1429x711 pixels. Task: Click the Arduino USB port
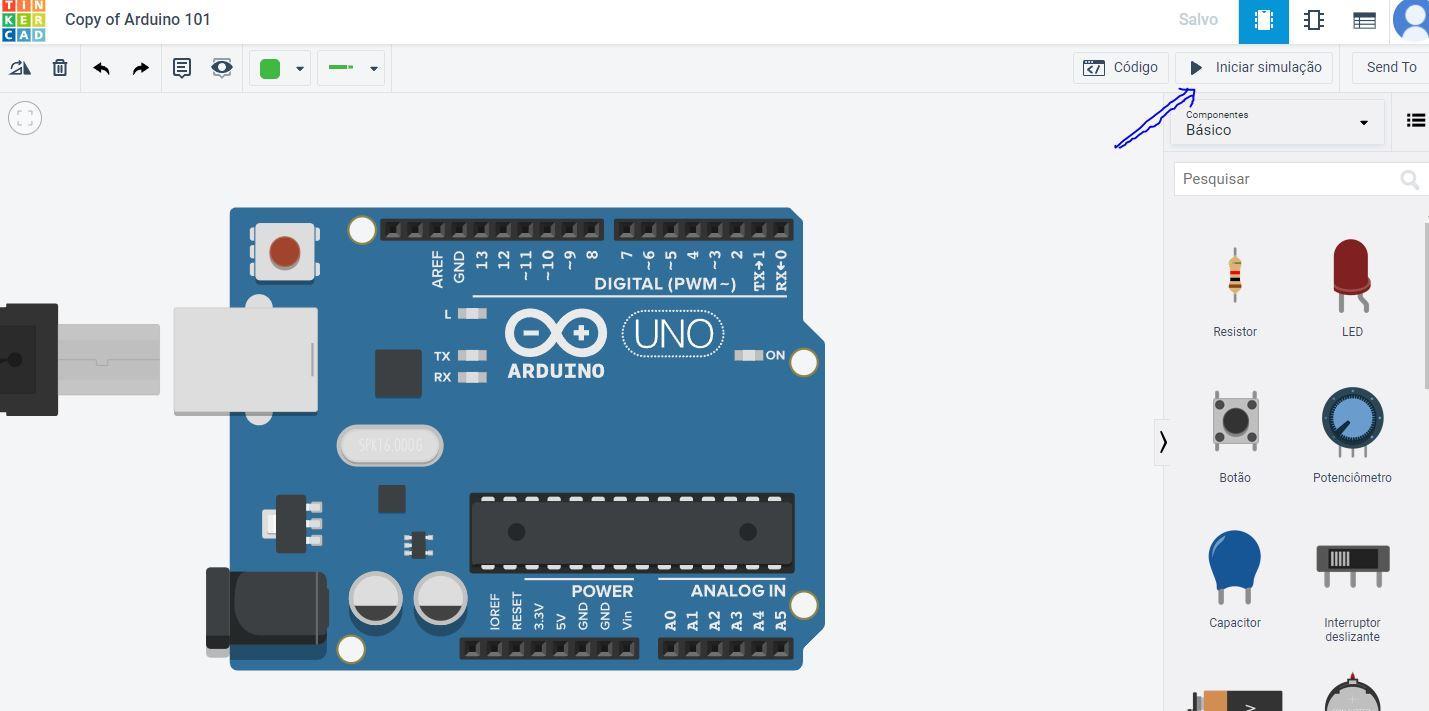[x=246, y=361]
